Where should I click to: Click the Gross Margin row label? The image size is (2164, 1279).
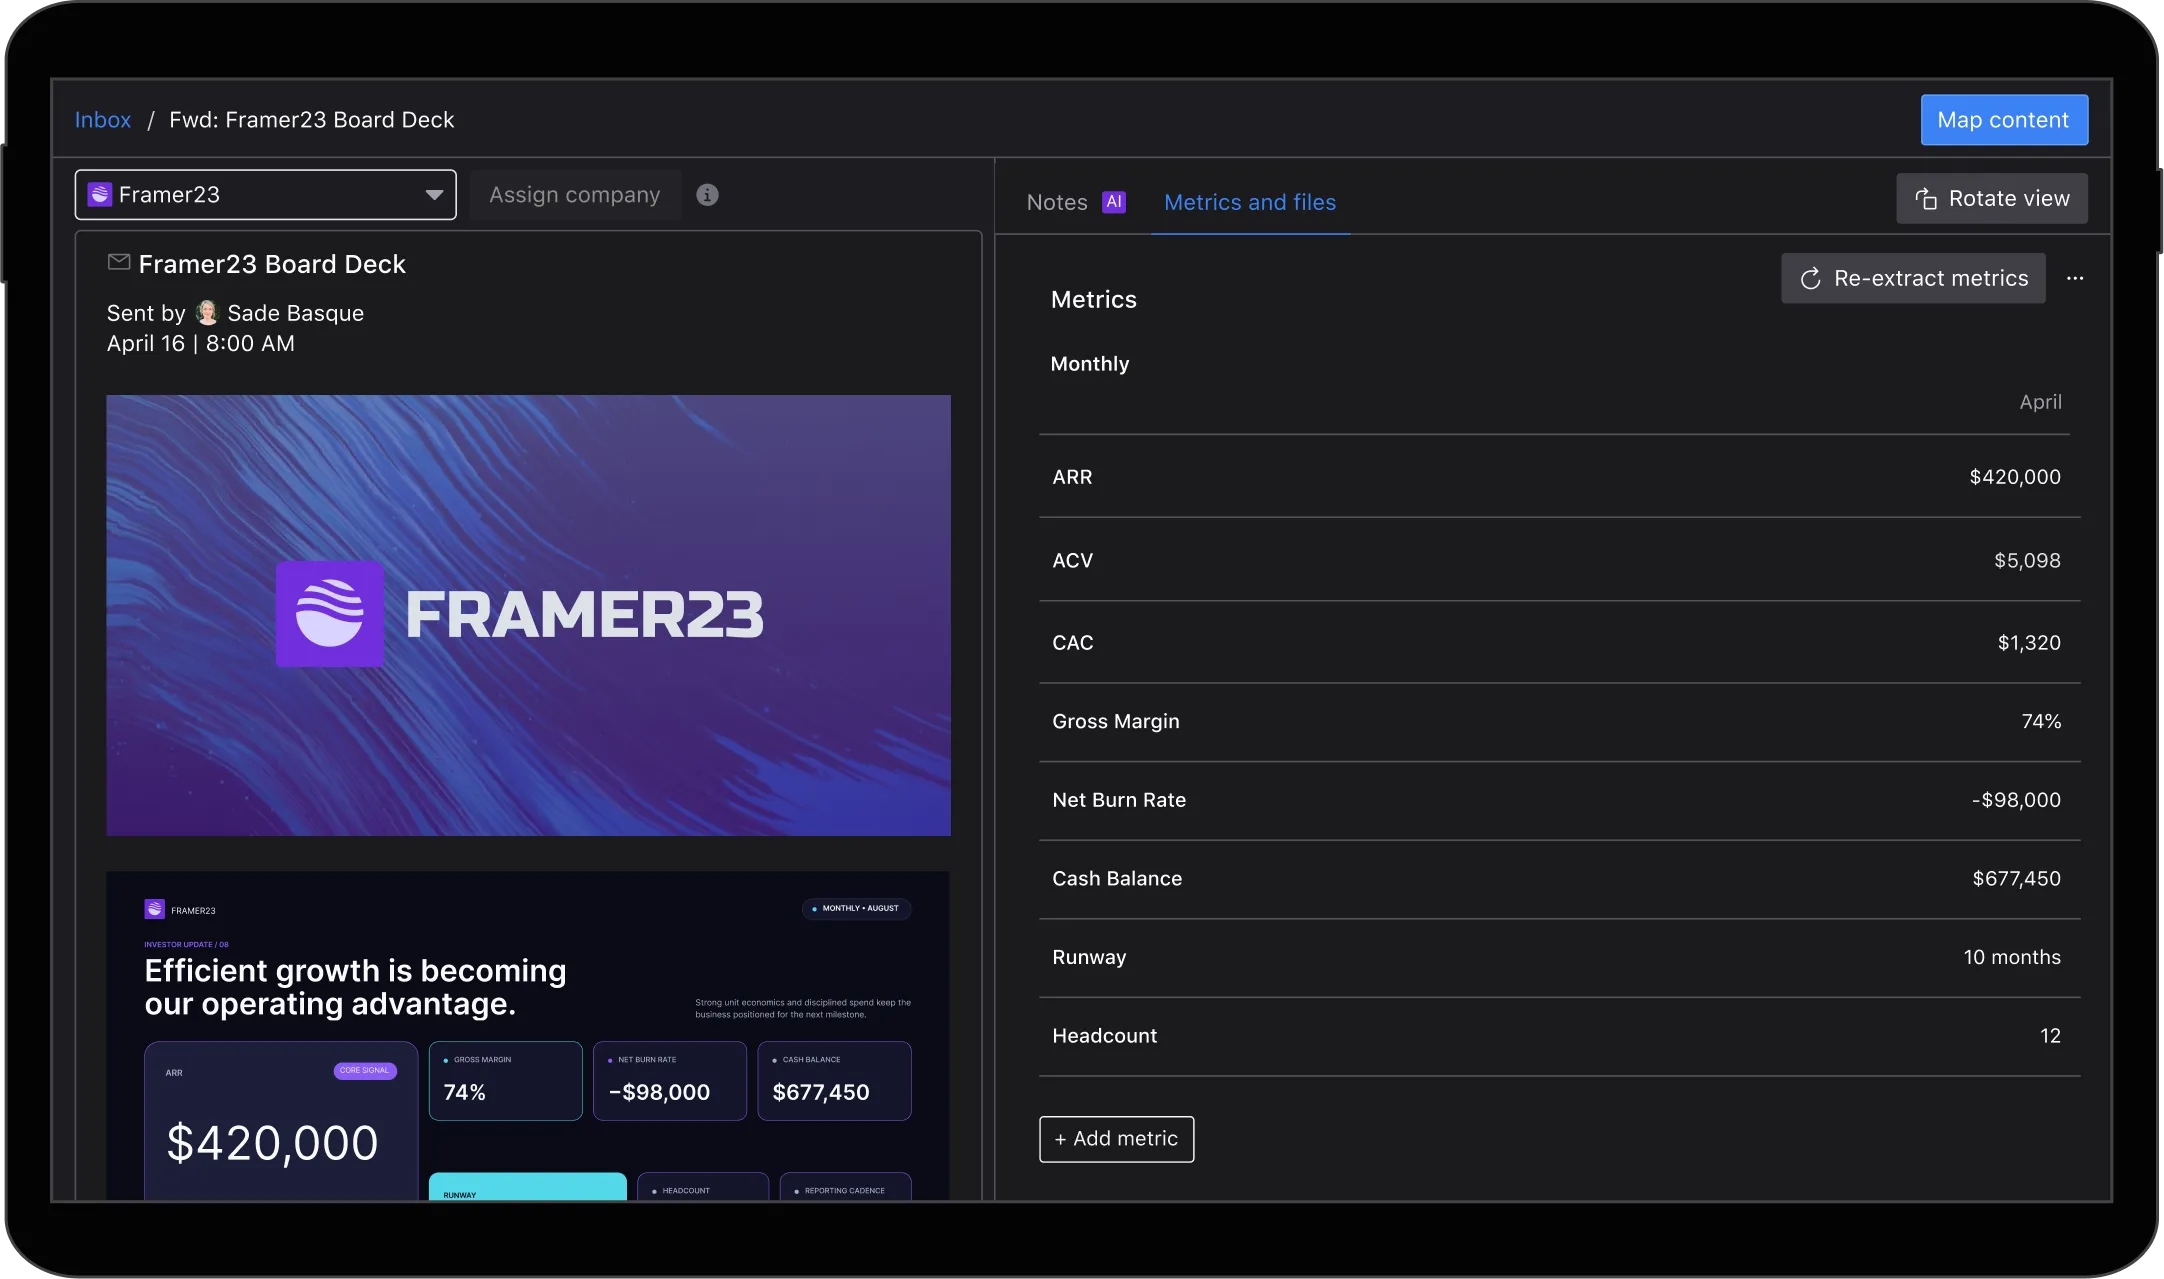(1116, 722)
